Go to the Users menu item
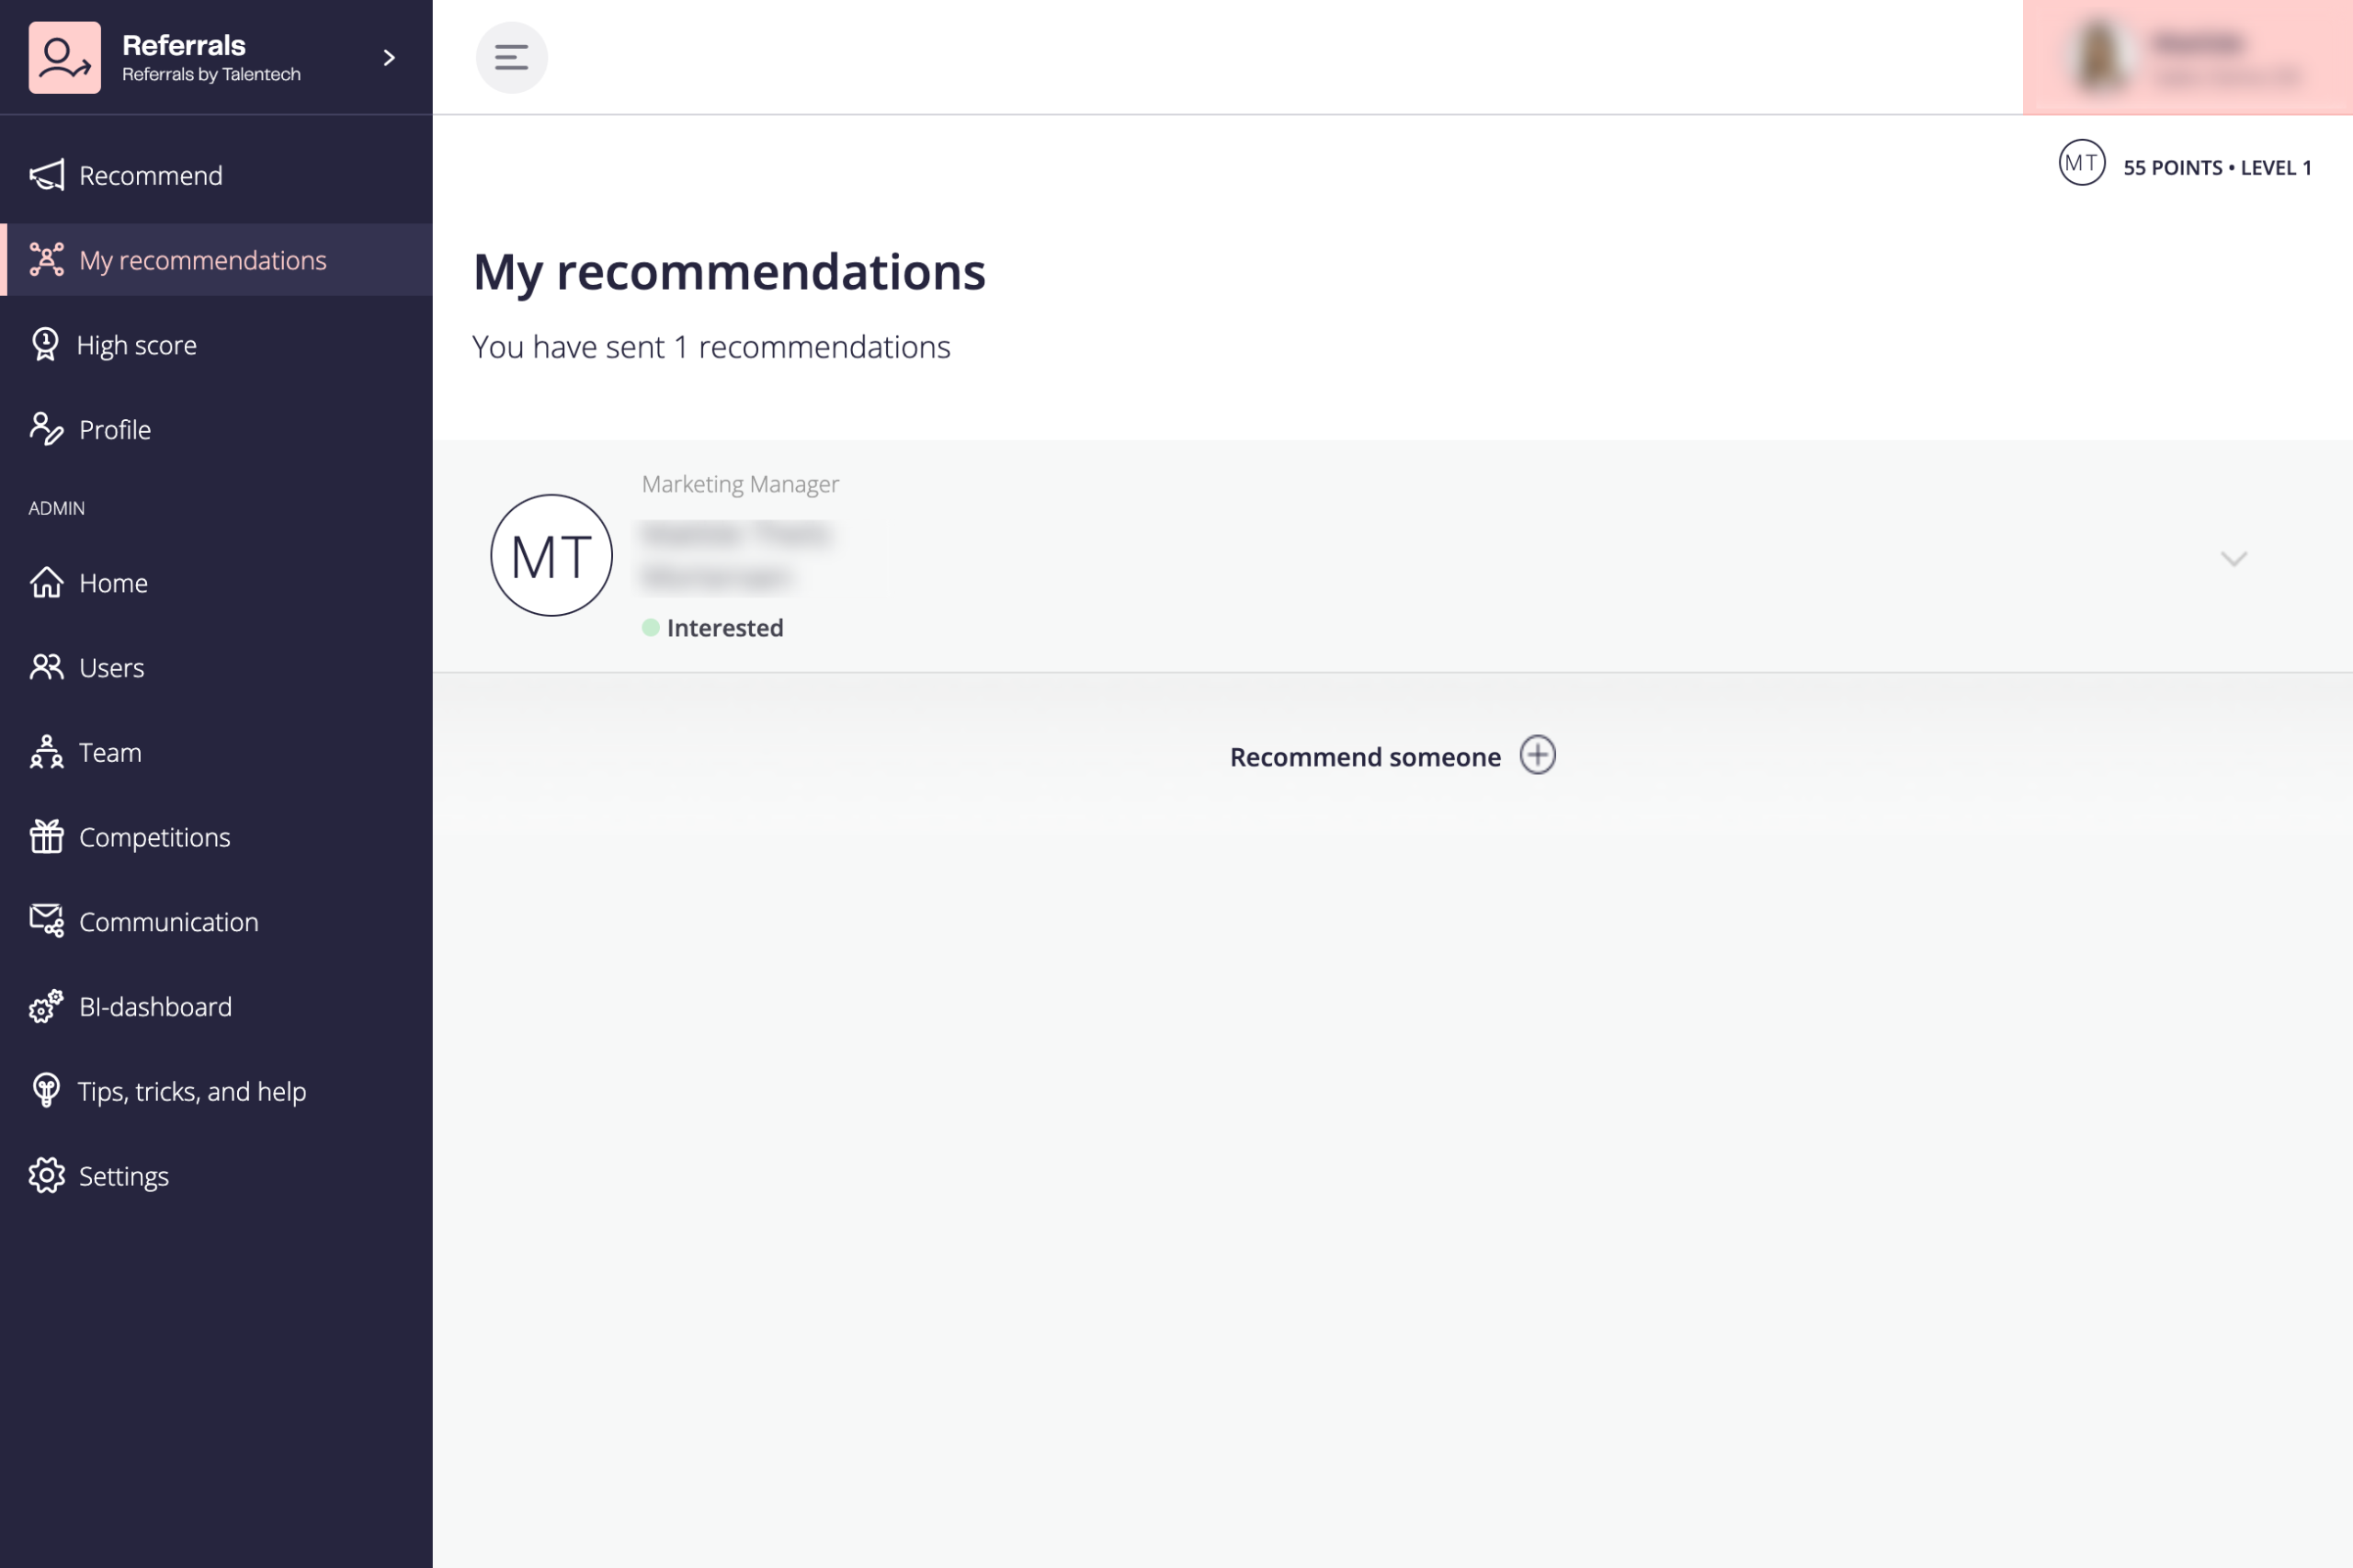This screenshot has width=2353, height=1568. coord(111,667)
